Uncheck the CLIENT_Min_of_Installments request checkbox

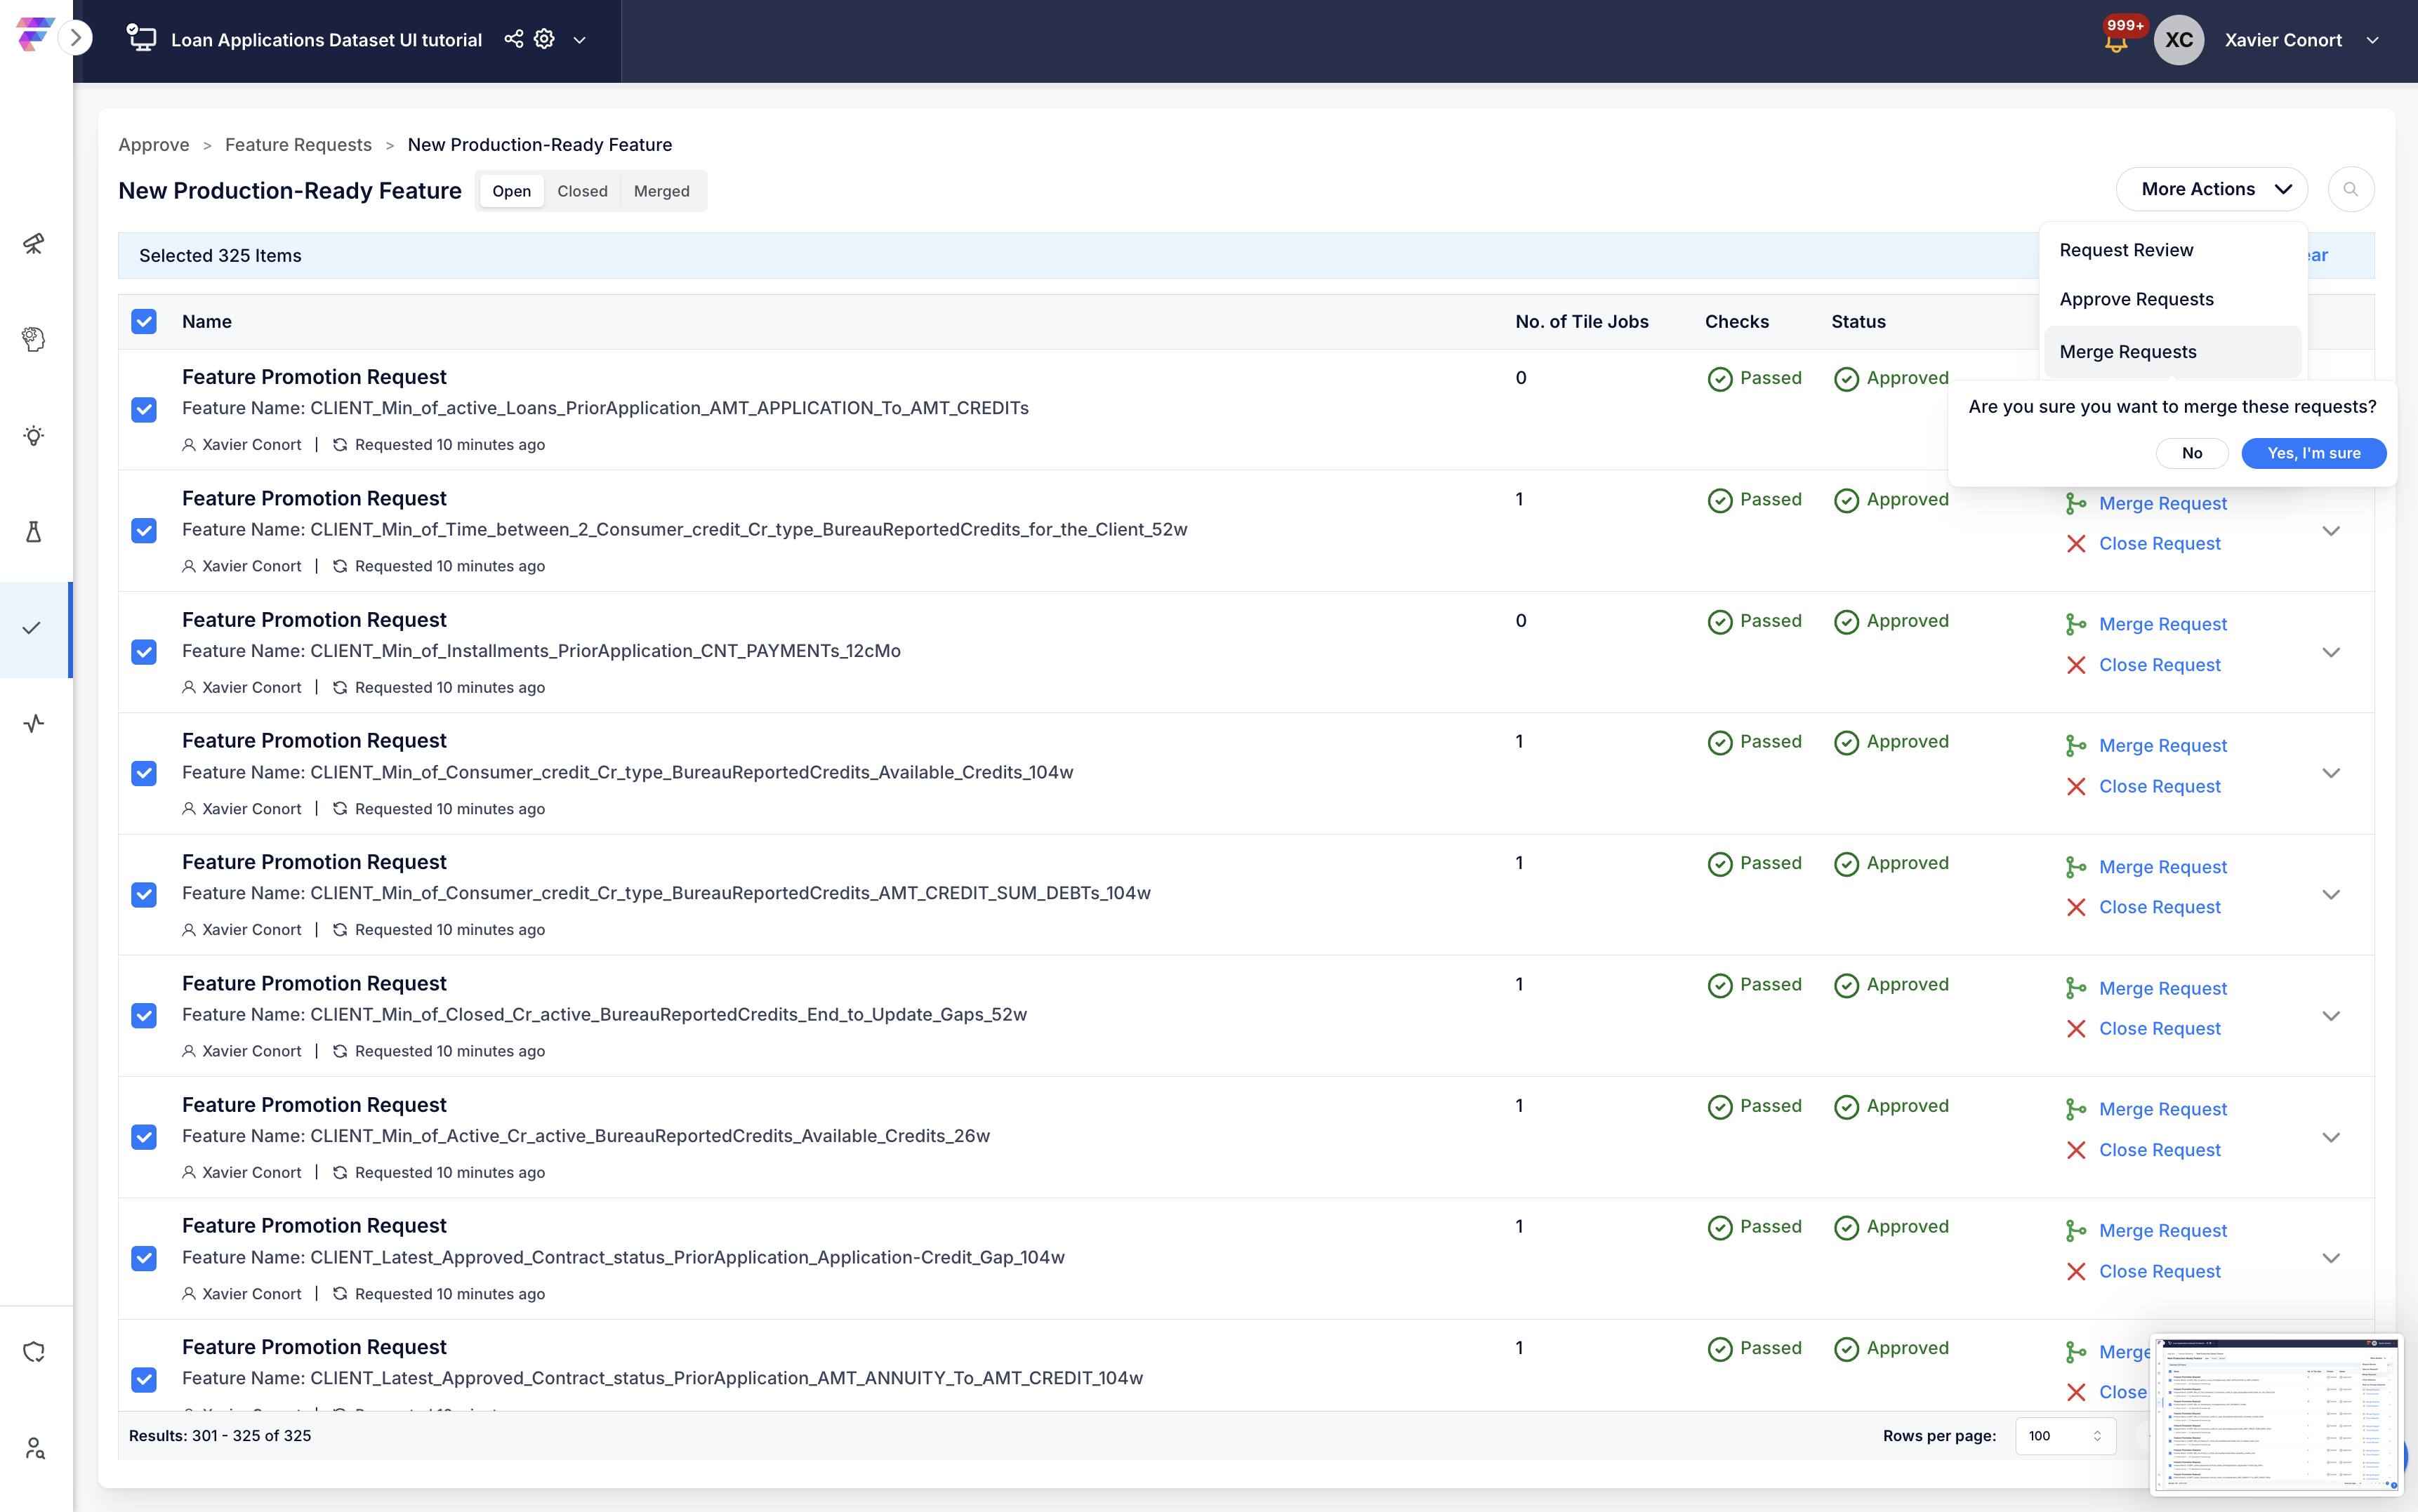[x=144, y=652]
